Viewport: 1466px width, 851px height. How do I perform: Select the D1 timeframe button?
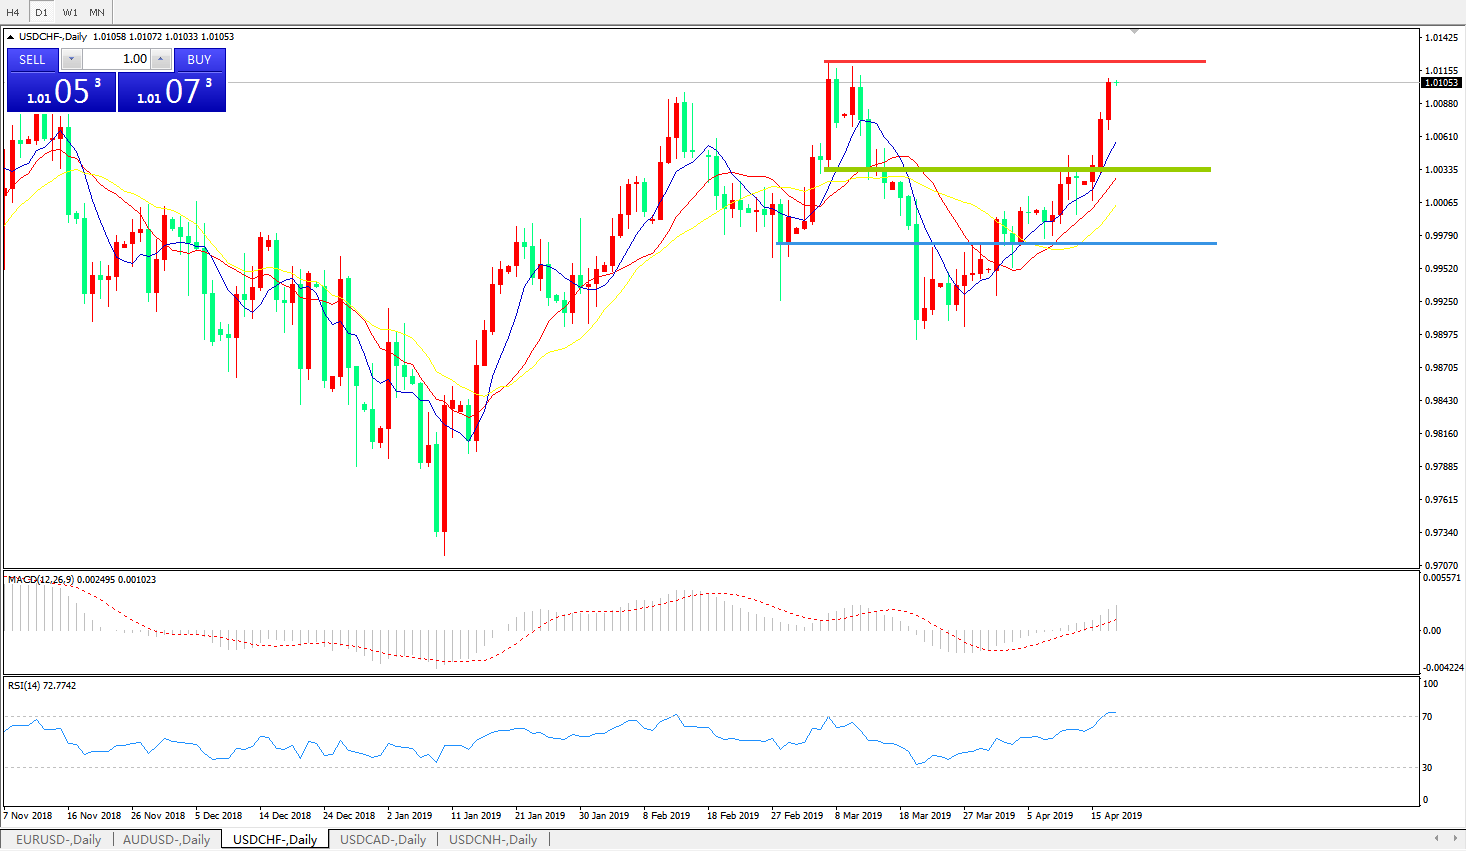[x=41, y=12]
